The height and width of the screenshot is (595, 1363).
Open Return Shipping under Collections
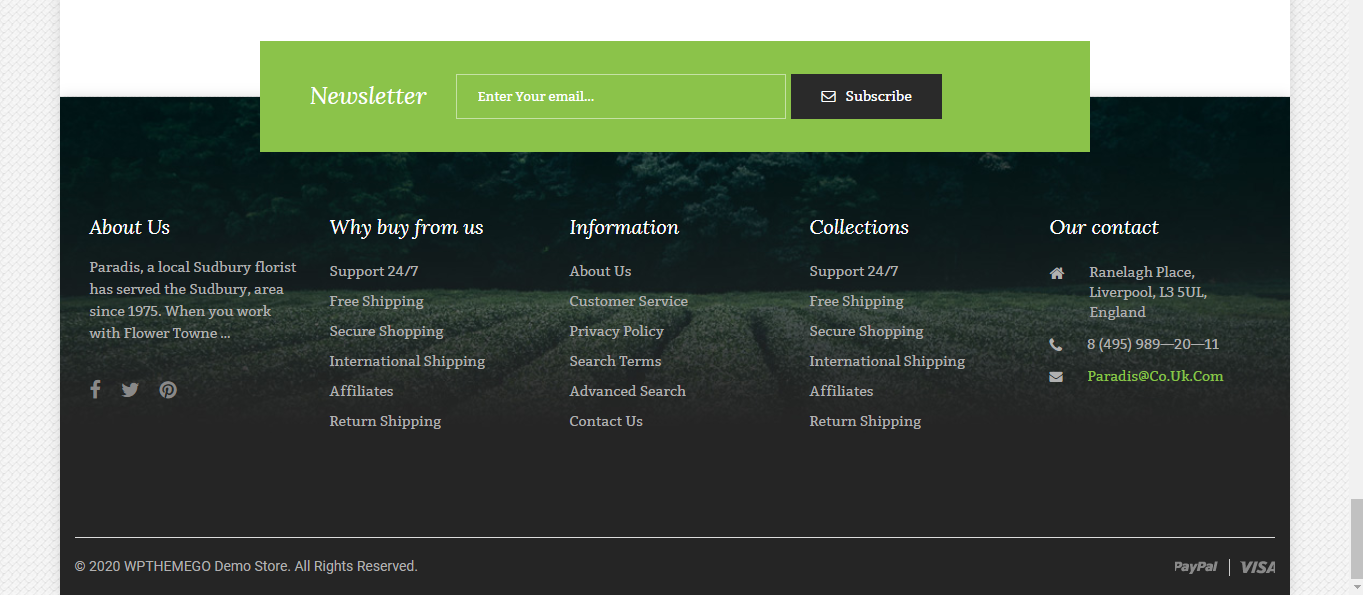click(x=865, y=421)
